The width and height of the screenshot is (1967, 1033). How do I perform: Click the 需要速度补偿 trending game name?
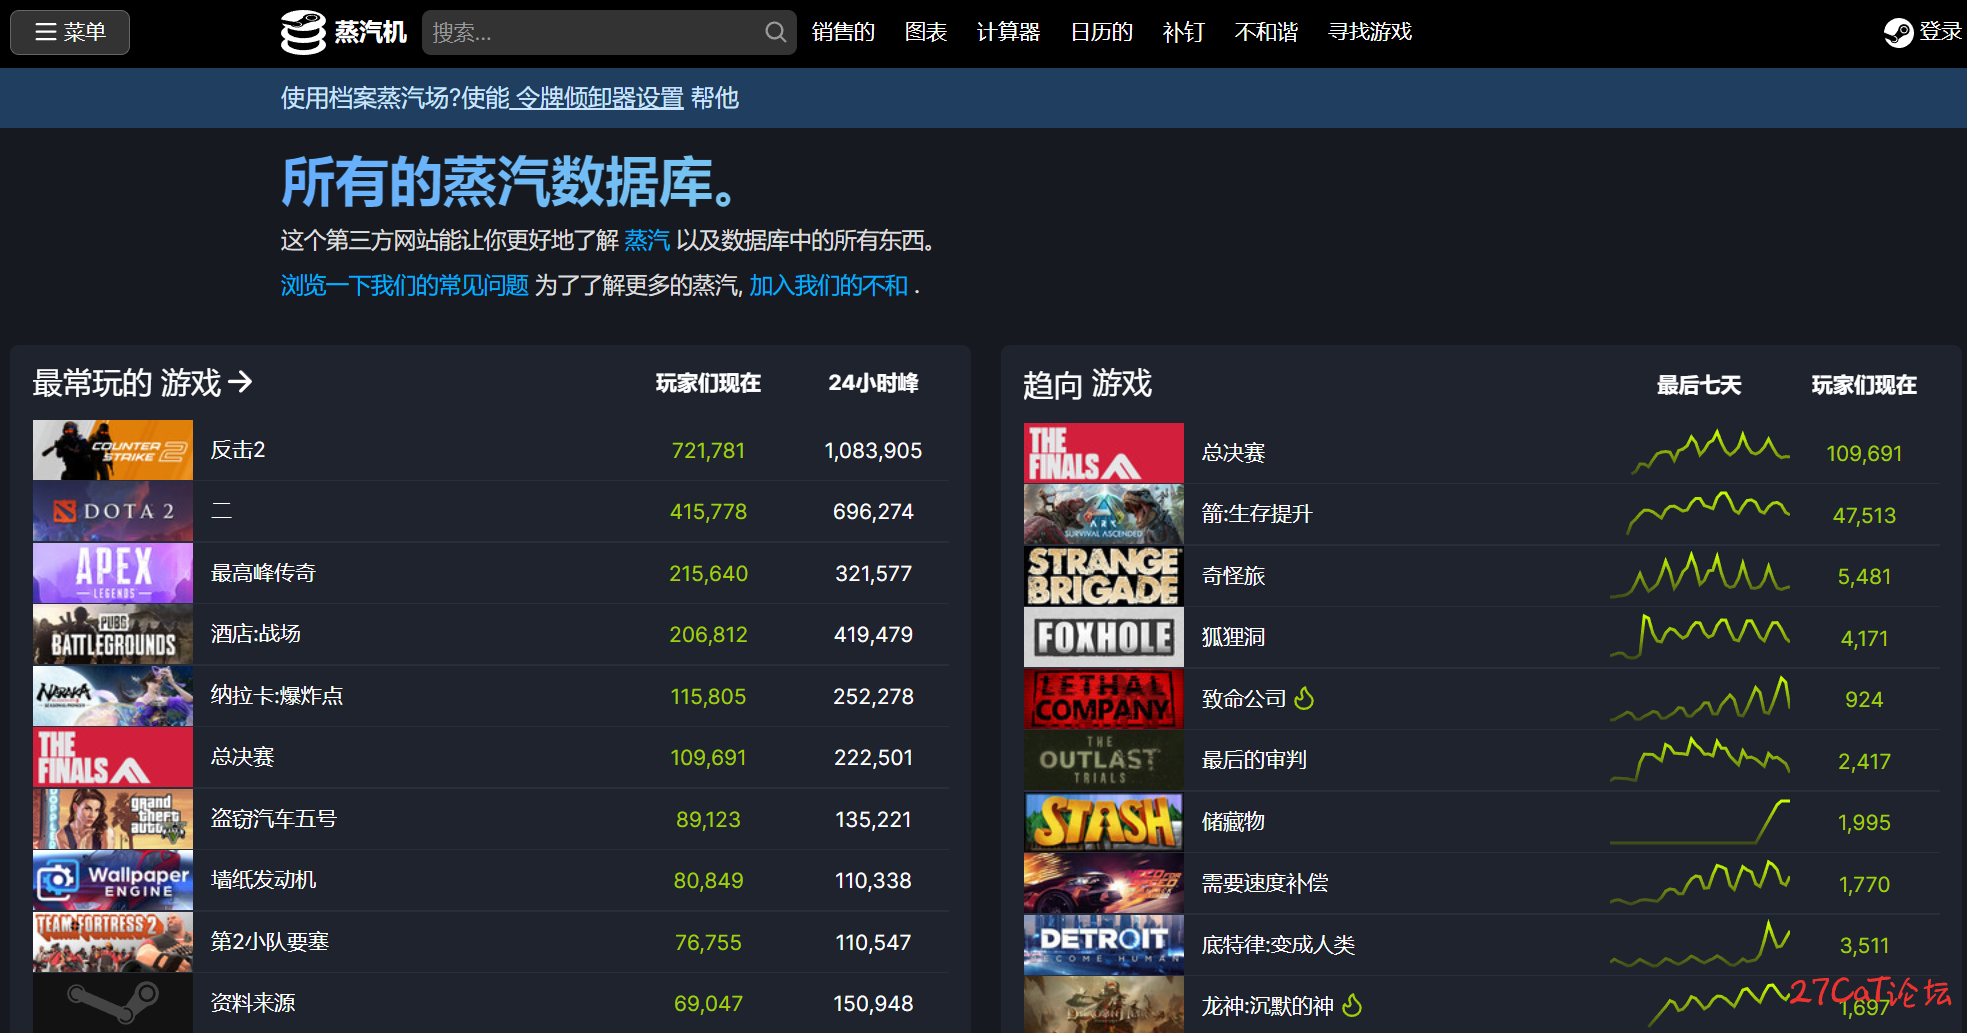pyautogui.click(x=1265, y=883)
